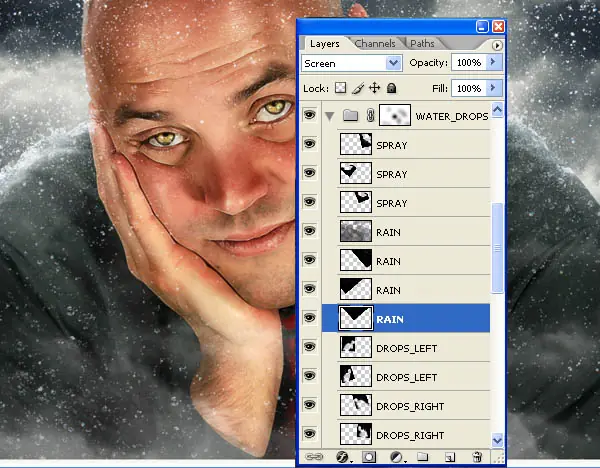Hide the topmost RAIN layer via eye icon
Screen dimensions: 600x468
tap(310, 231)
